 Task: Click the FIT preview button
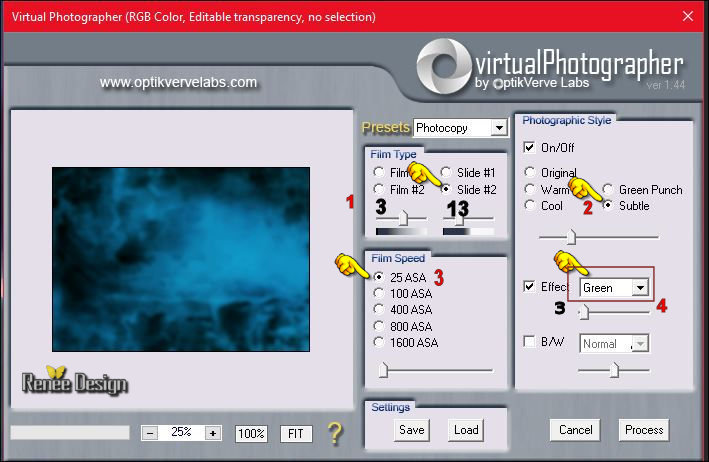coord(296,434)
